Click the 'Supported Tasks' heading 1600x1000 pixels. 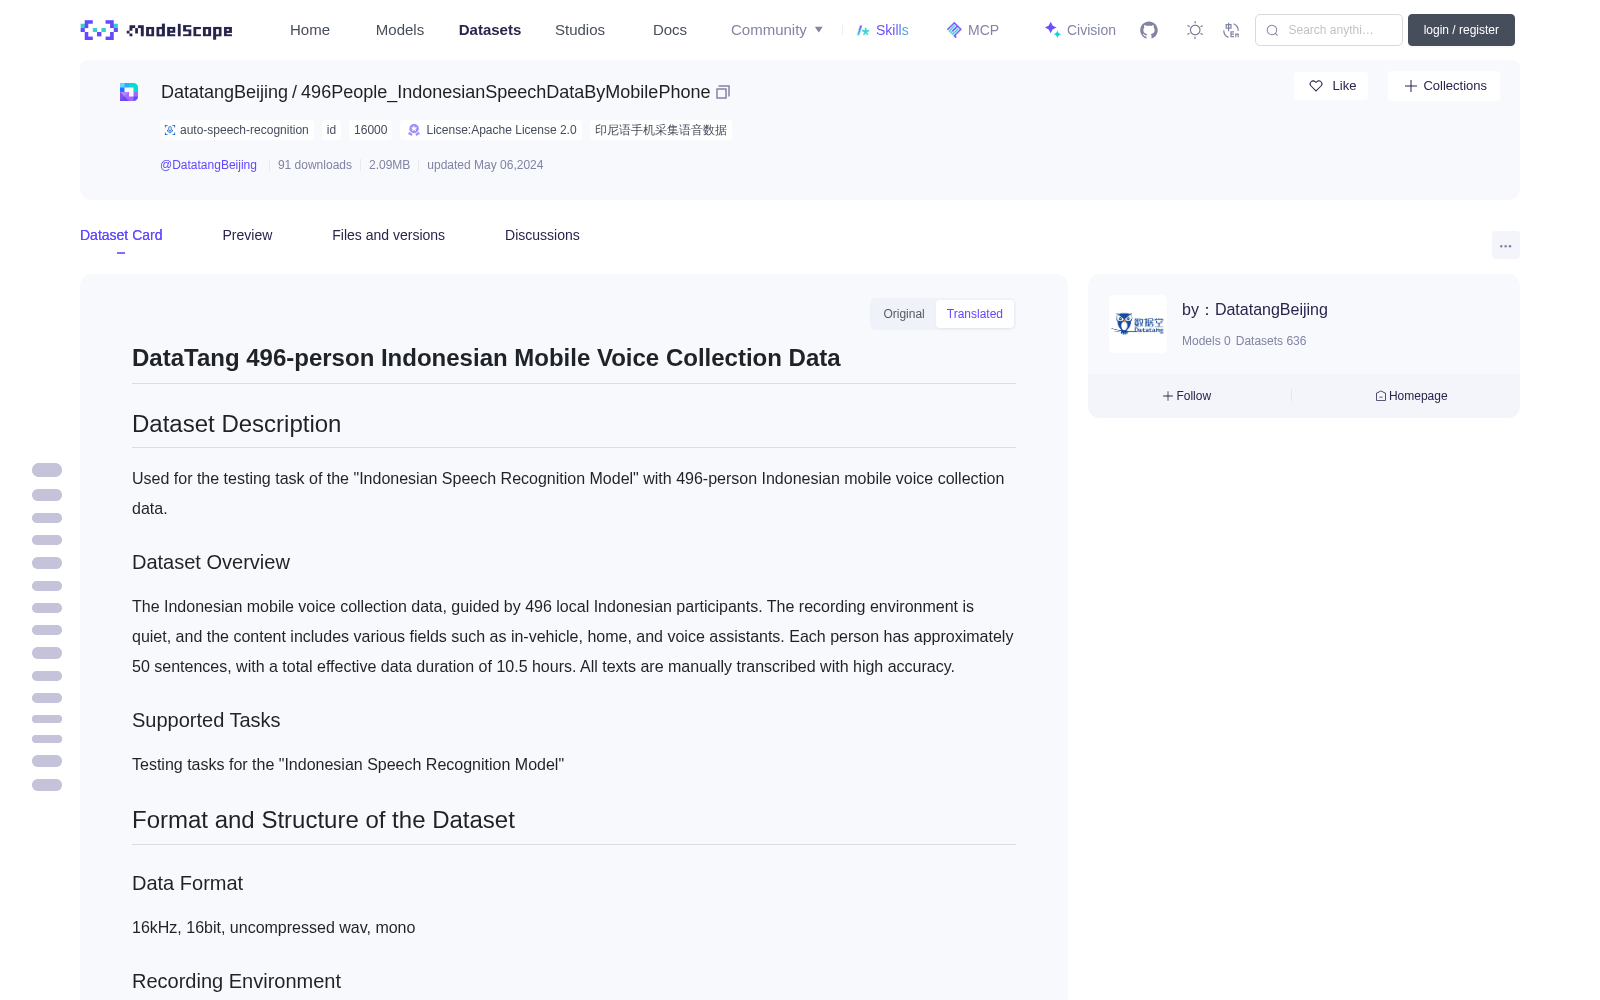point(206,720)
